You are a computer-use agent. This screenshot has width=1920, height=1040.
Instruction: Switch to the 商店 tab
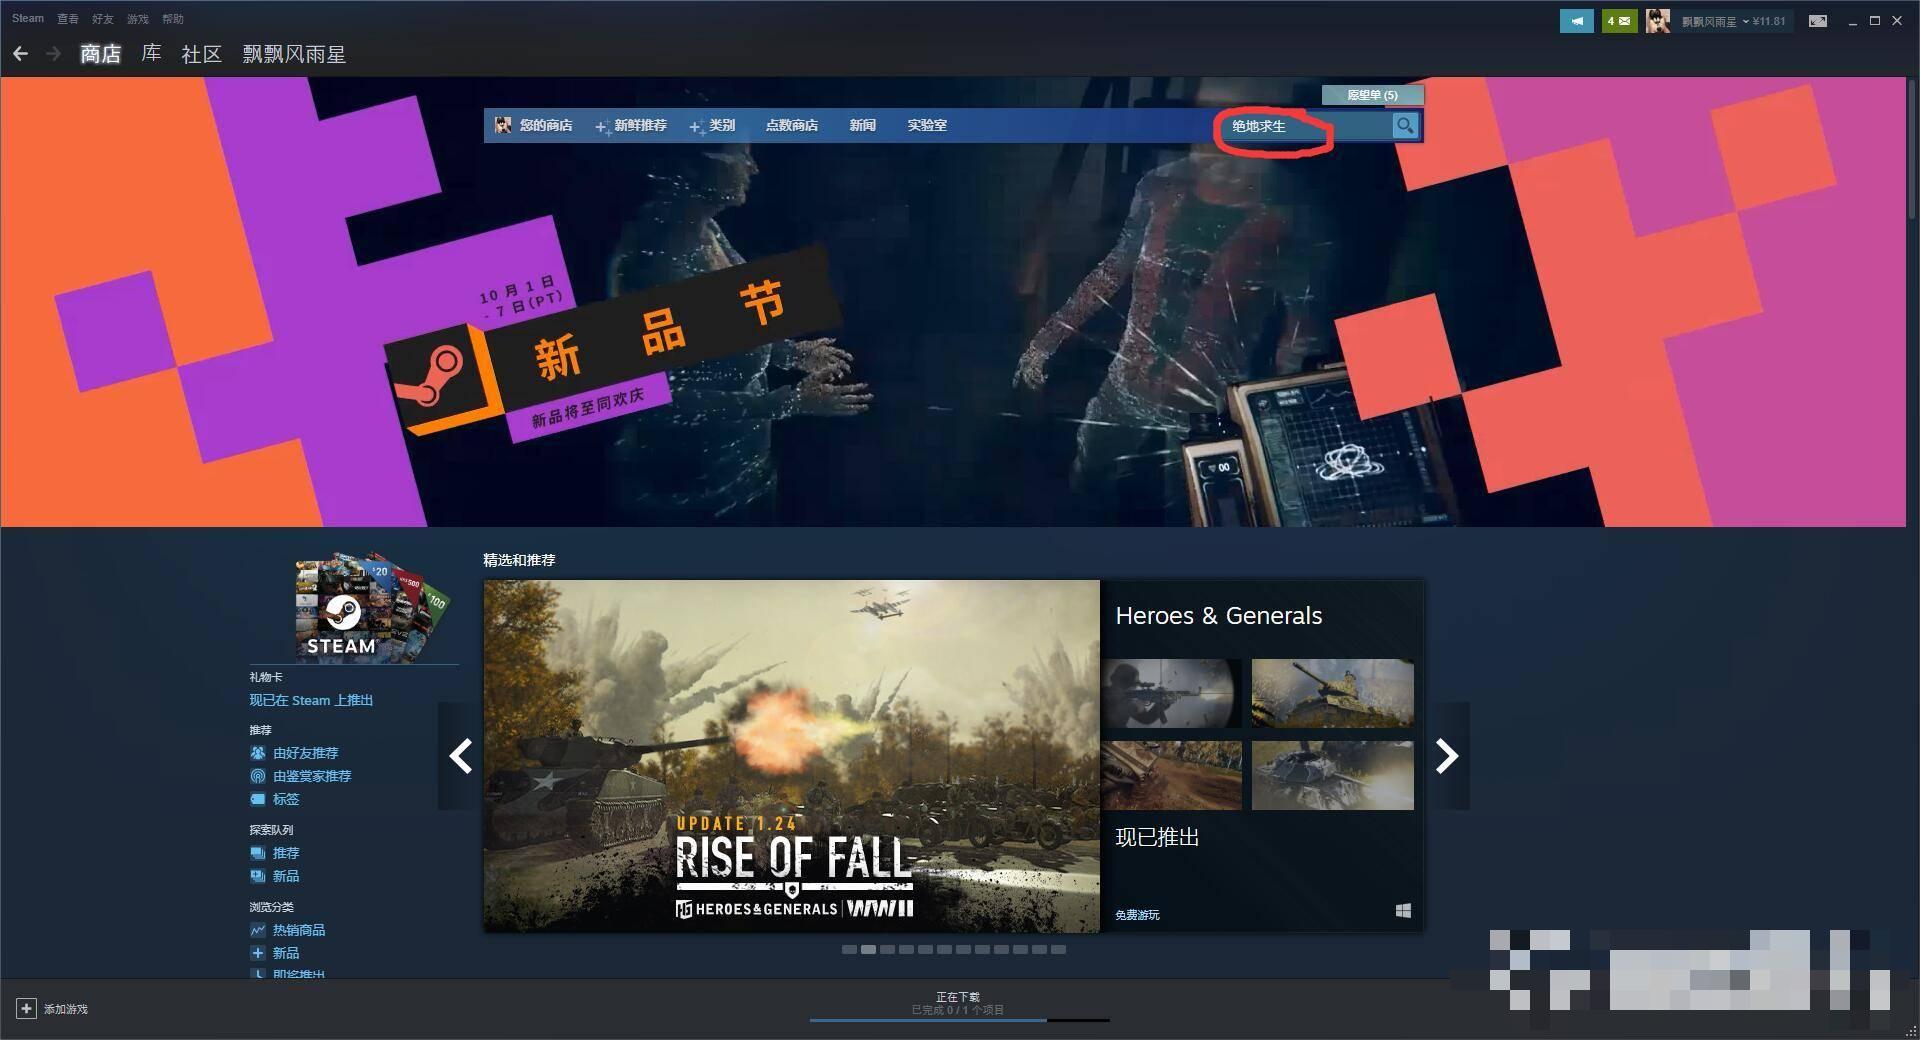point(100,54)
